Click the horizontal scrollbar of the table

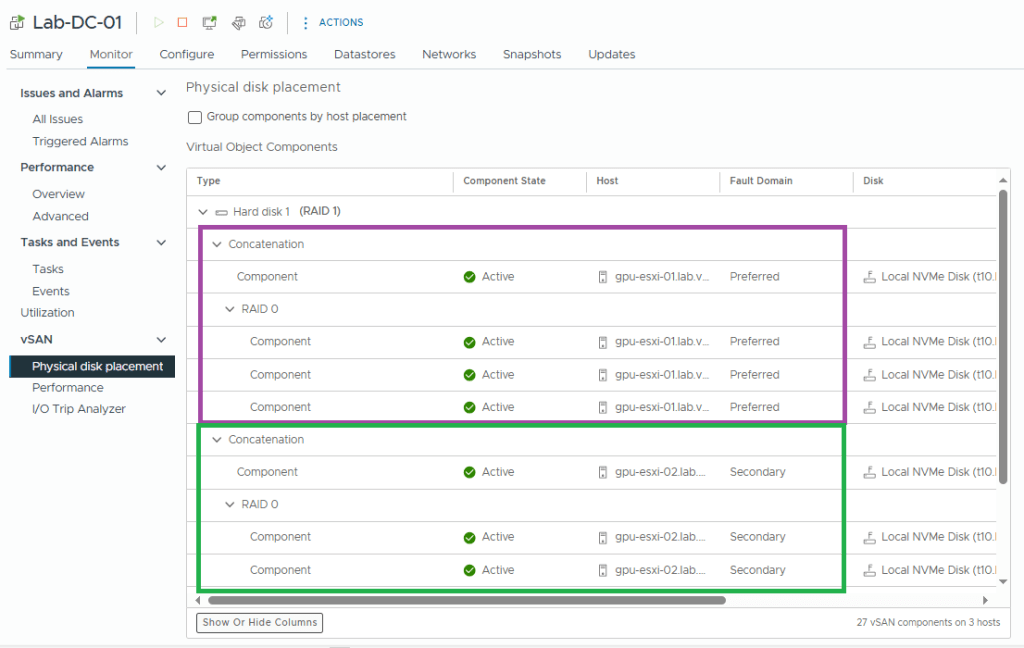pyautogui.click(x=466, y=601)
